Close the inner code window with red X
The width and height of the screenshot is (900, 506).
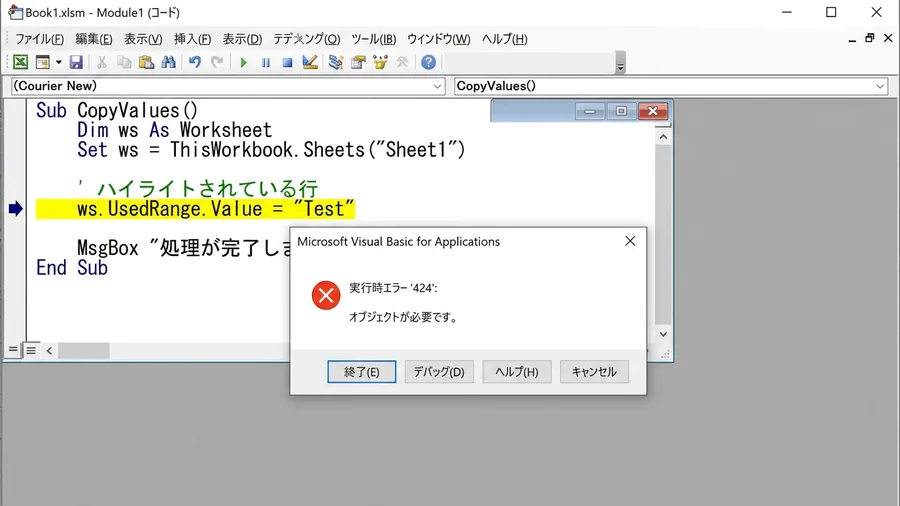[x=653, y=111]
